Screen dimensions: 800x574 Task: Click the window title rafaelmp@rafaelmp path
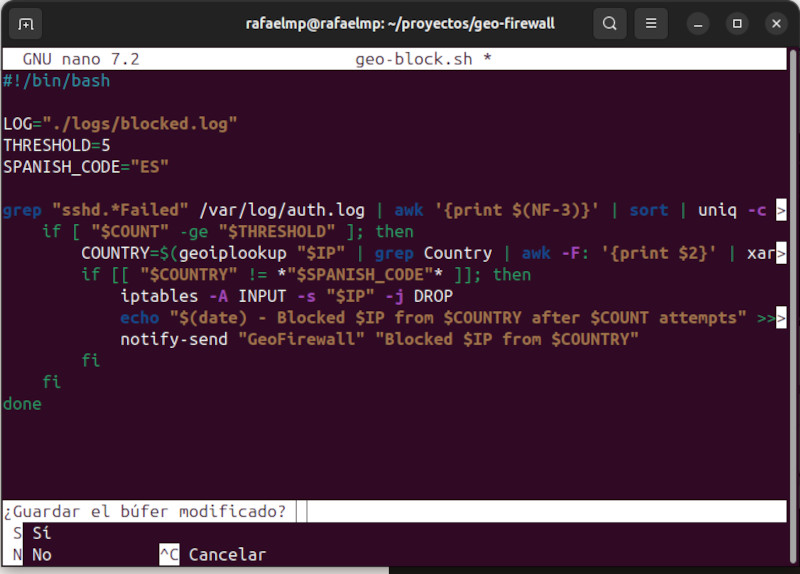[x=400, y=23]
